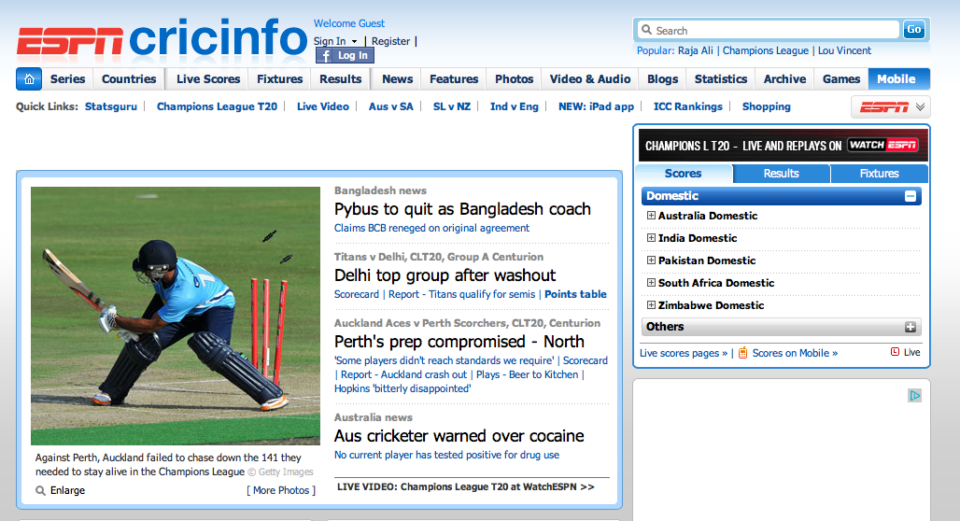Image resolution: width=960 pixels, height=521 pixels.
Task: Open the ICC Rankings quick link
Action: (x=688, y=107)
